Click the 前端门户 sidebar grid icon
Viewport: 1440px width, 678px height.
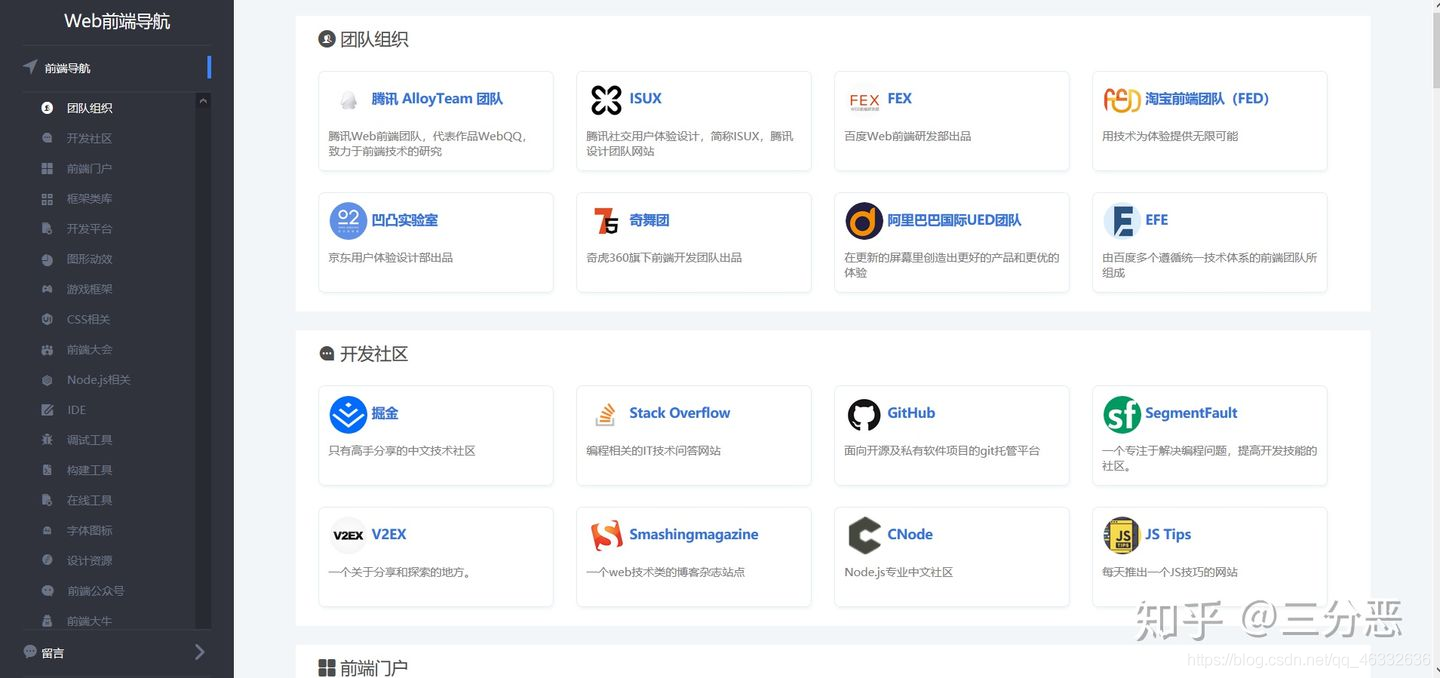pyautogui.click(x=47, y=168)
